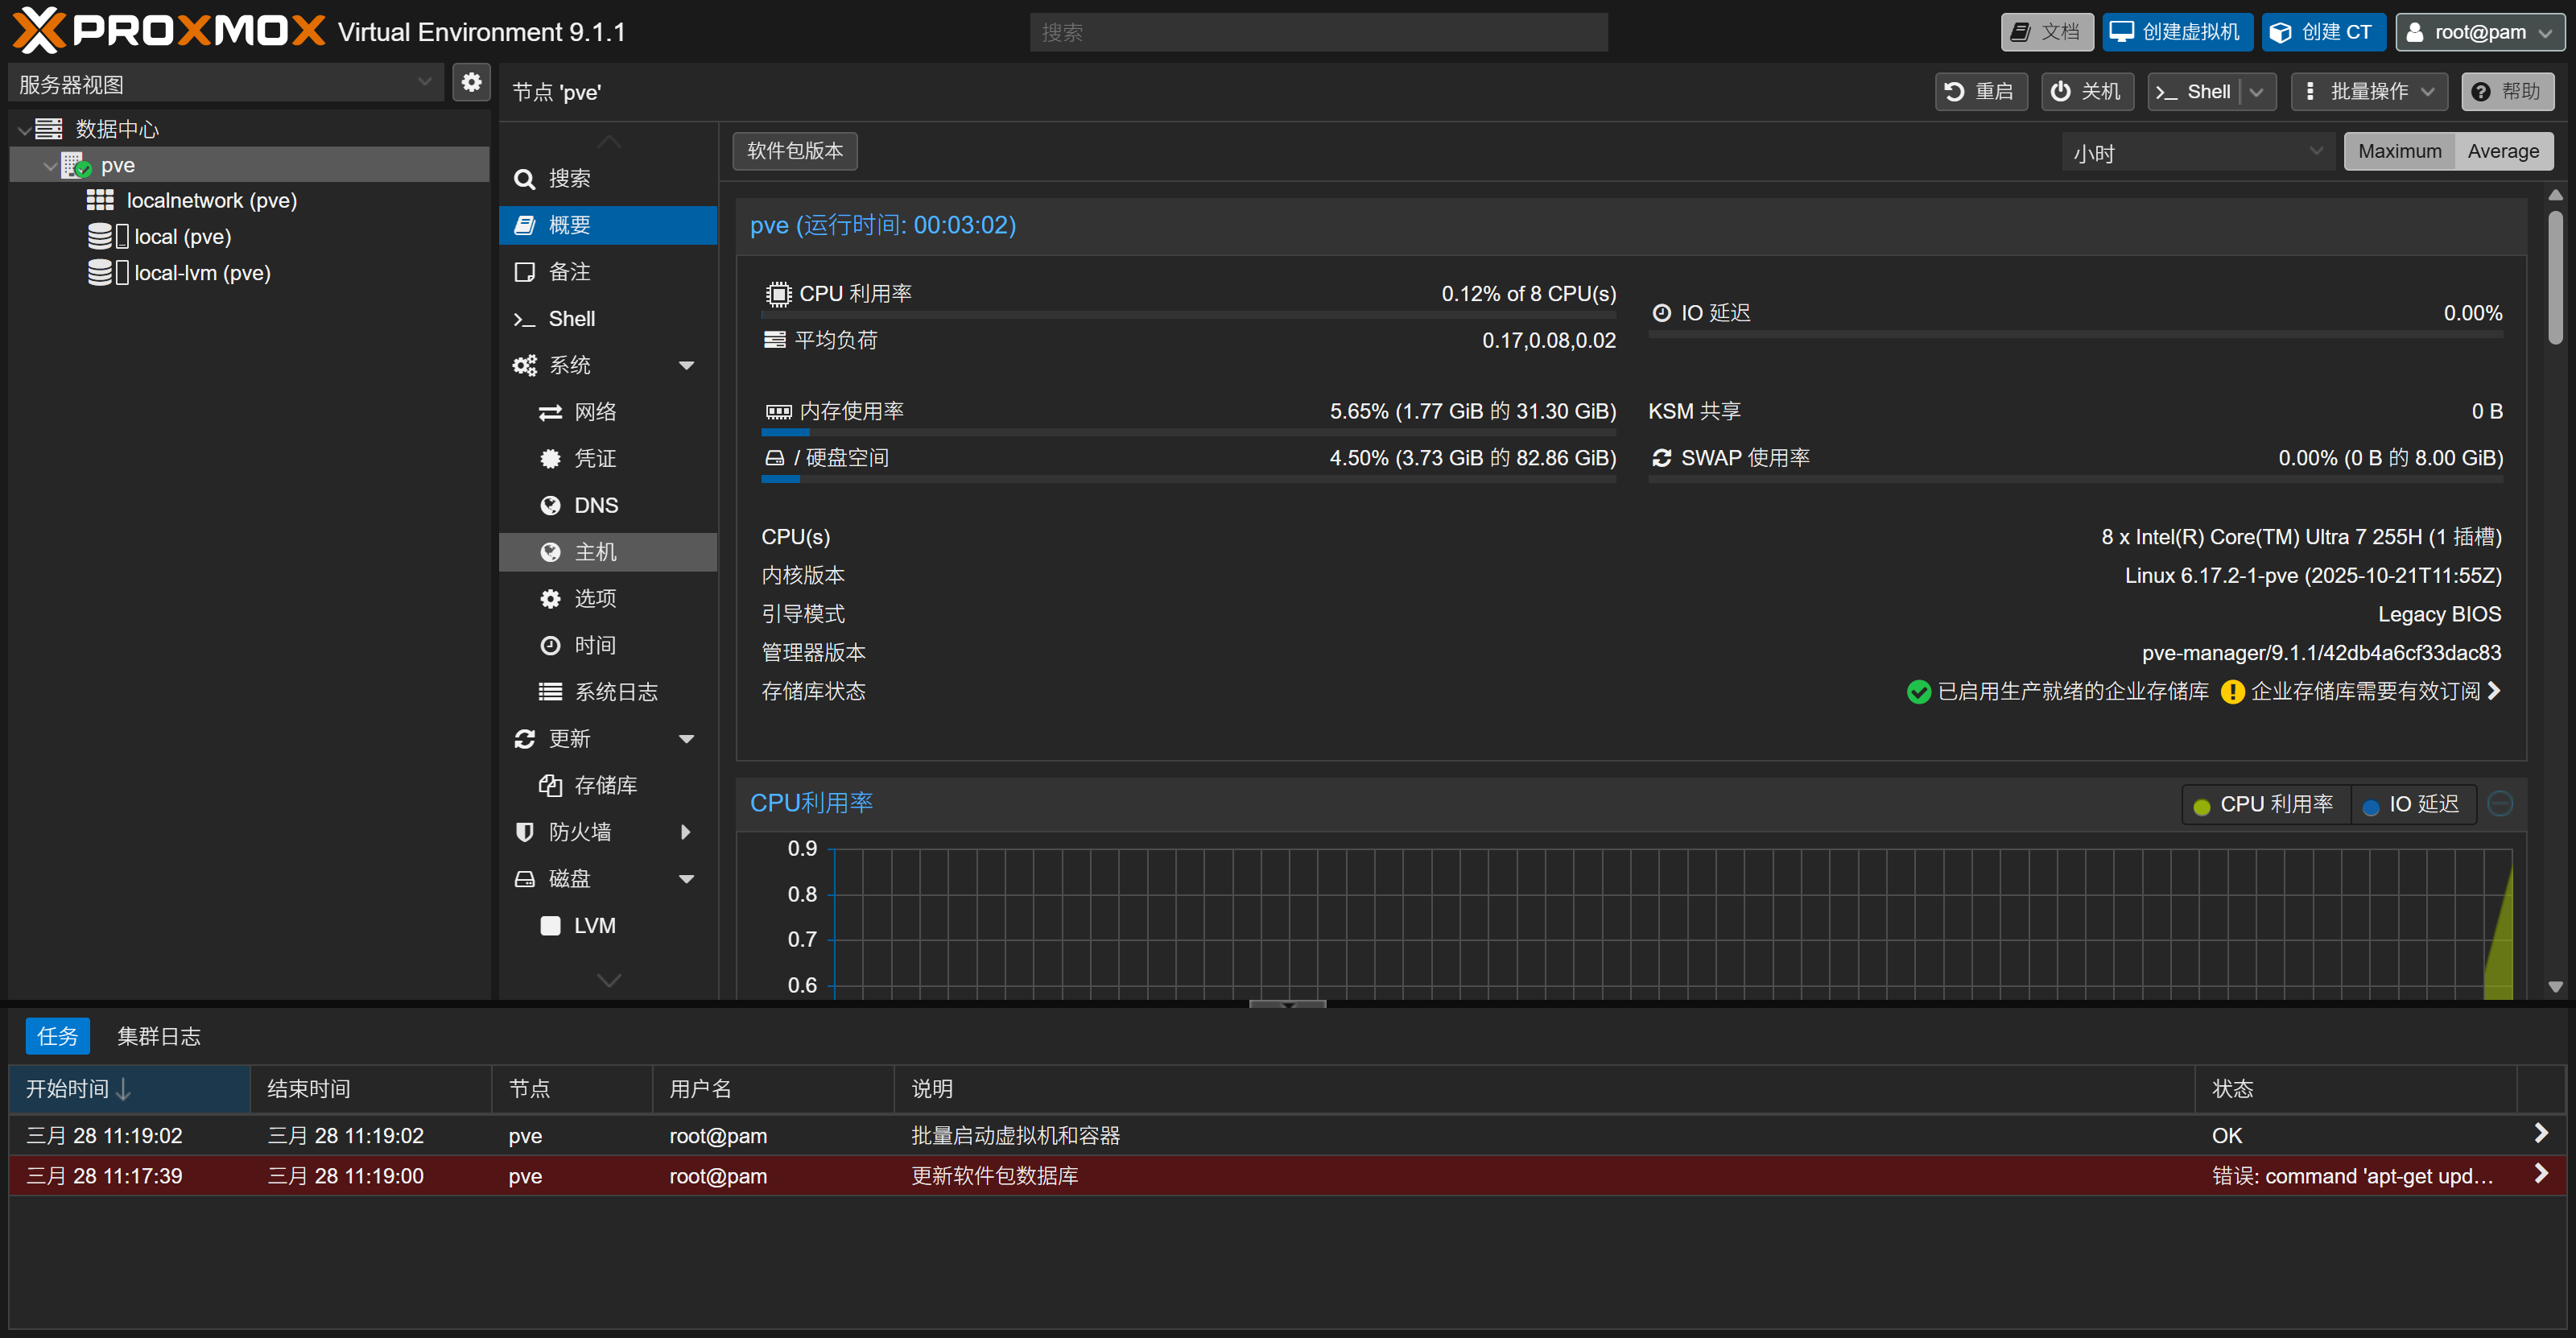This screenshot has height=1338, width=2576.
Task: Toggle the IO 延迟 chart legend
Action: tap(2412, 803)
